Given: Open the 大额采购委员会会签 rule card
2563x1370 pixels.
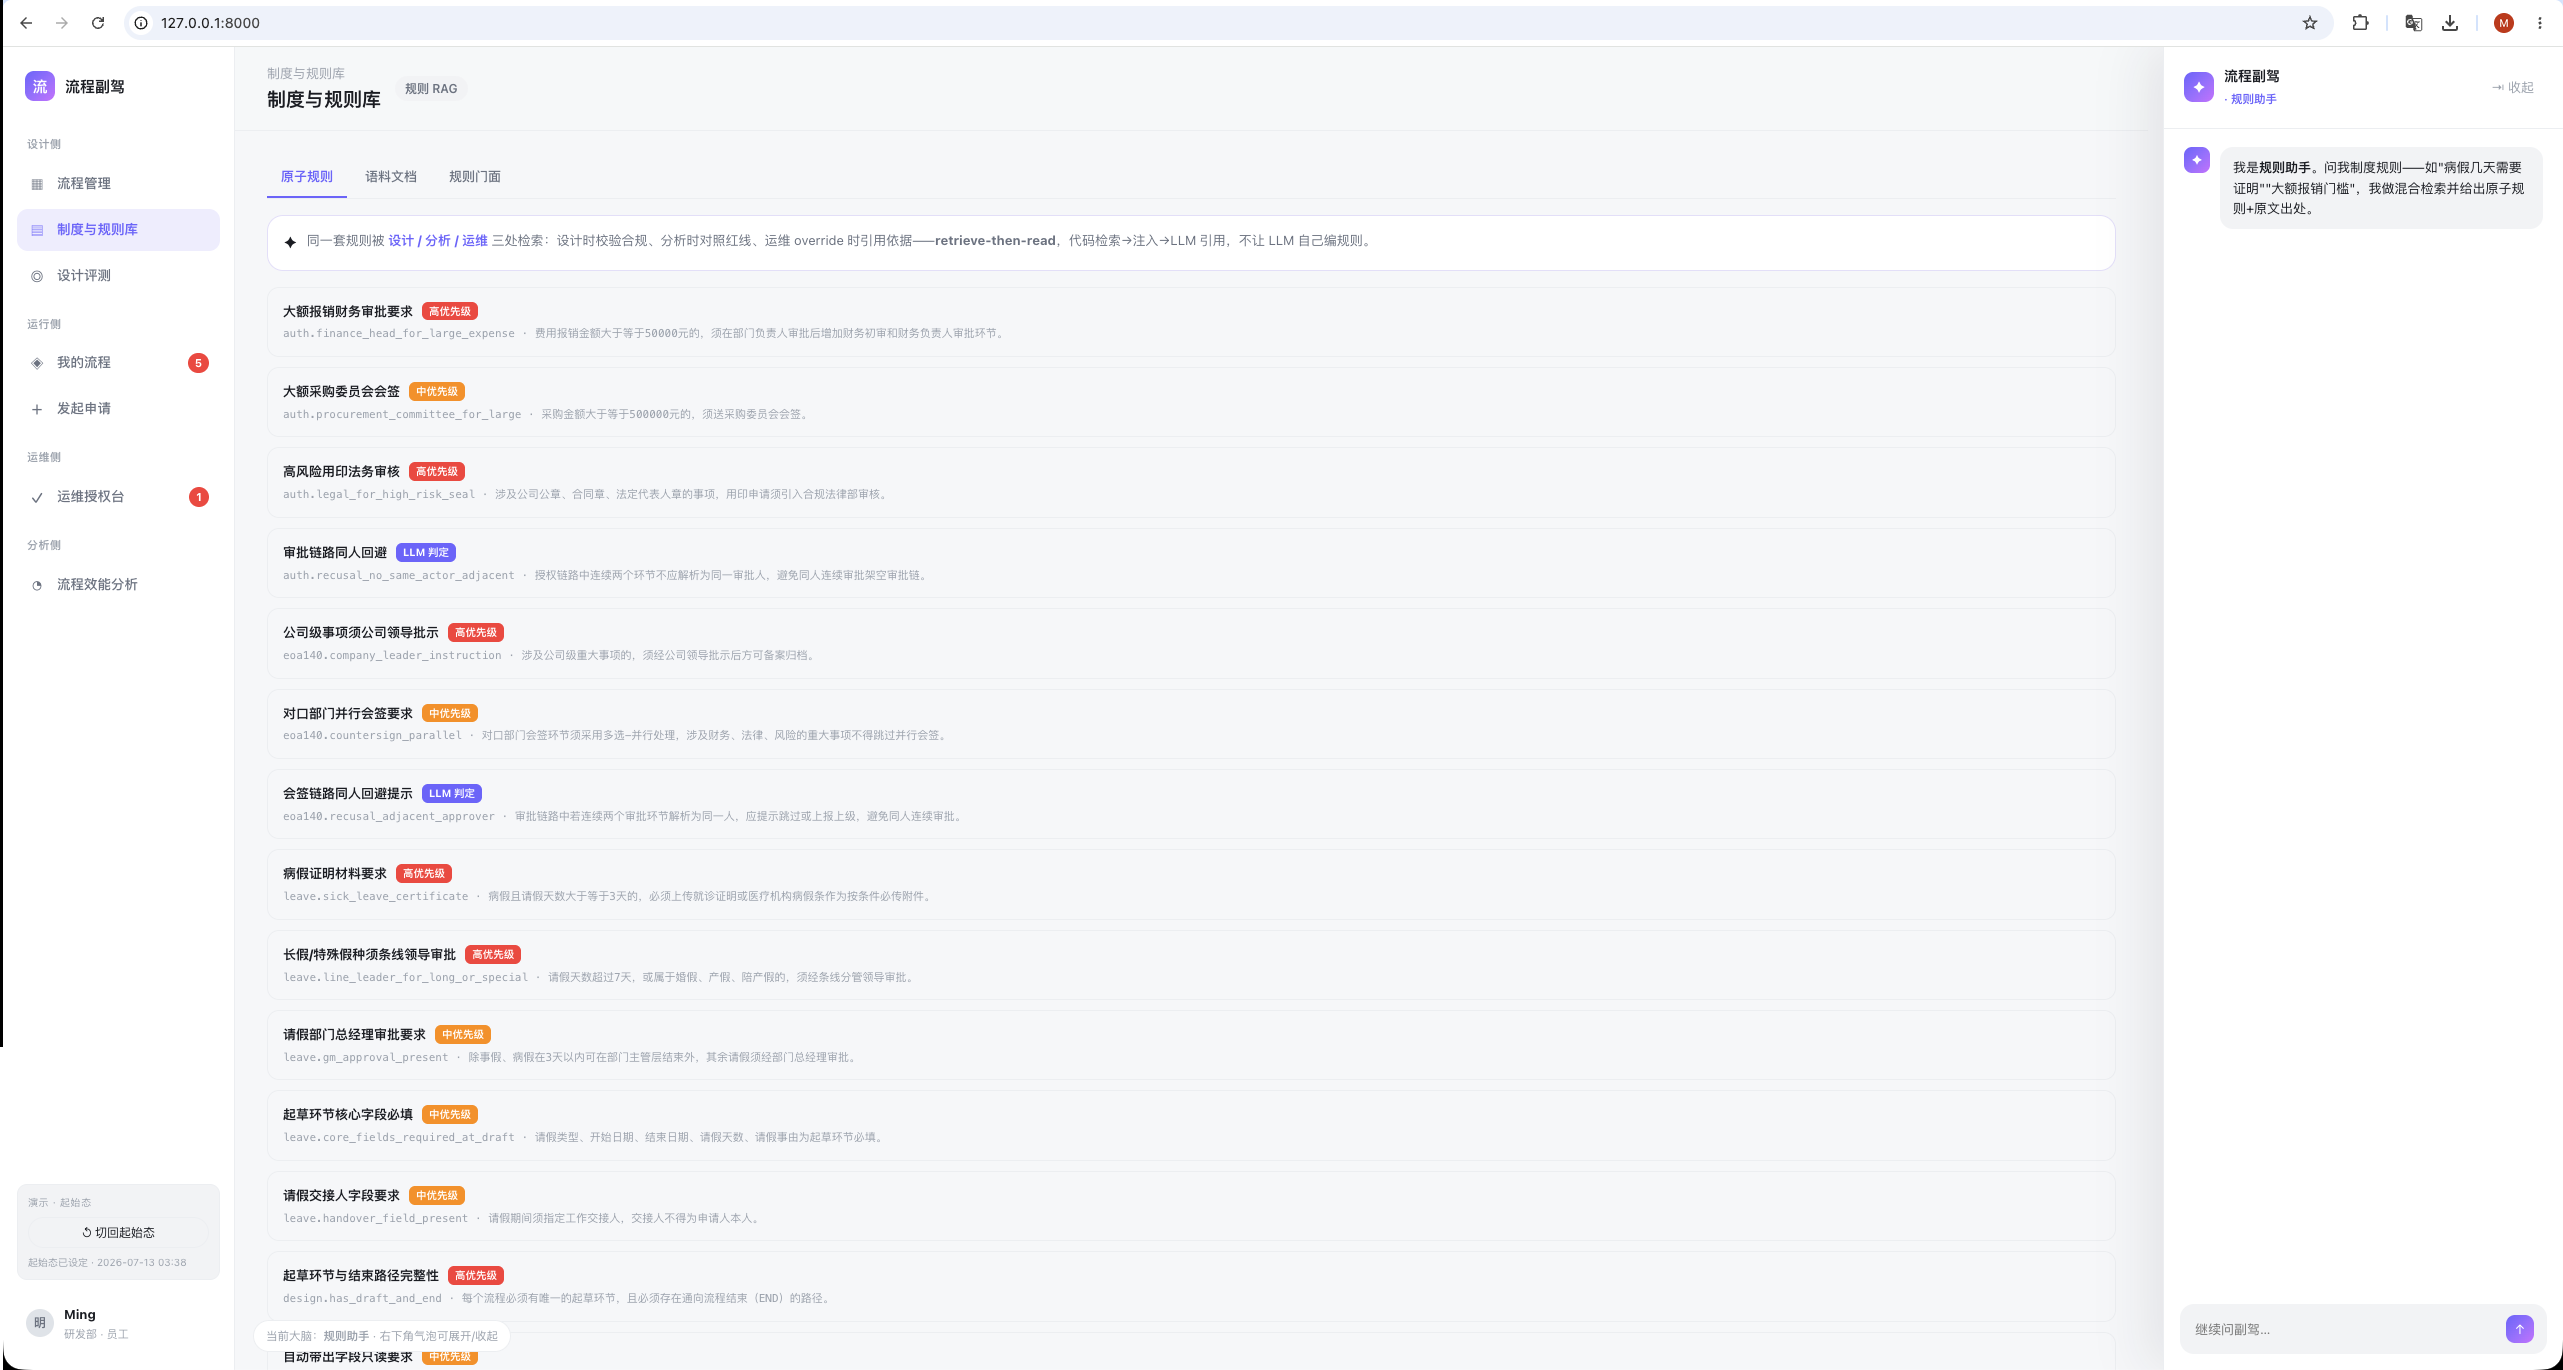Looking at the screenshot, I should coord(1190,402).
